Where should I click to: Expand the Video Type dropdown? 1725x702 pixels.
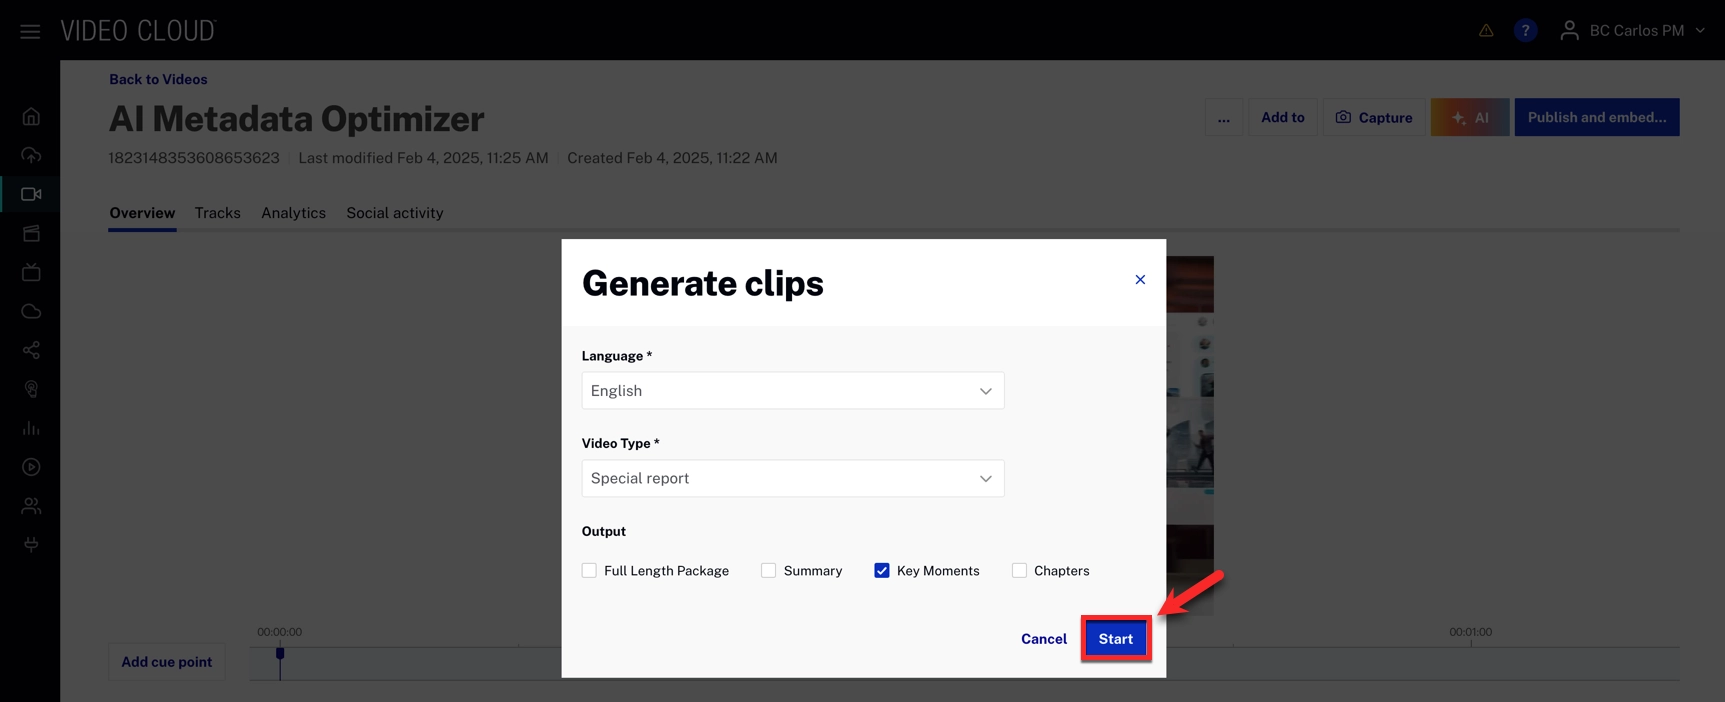coord(793,479)
